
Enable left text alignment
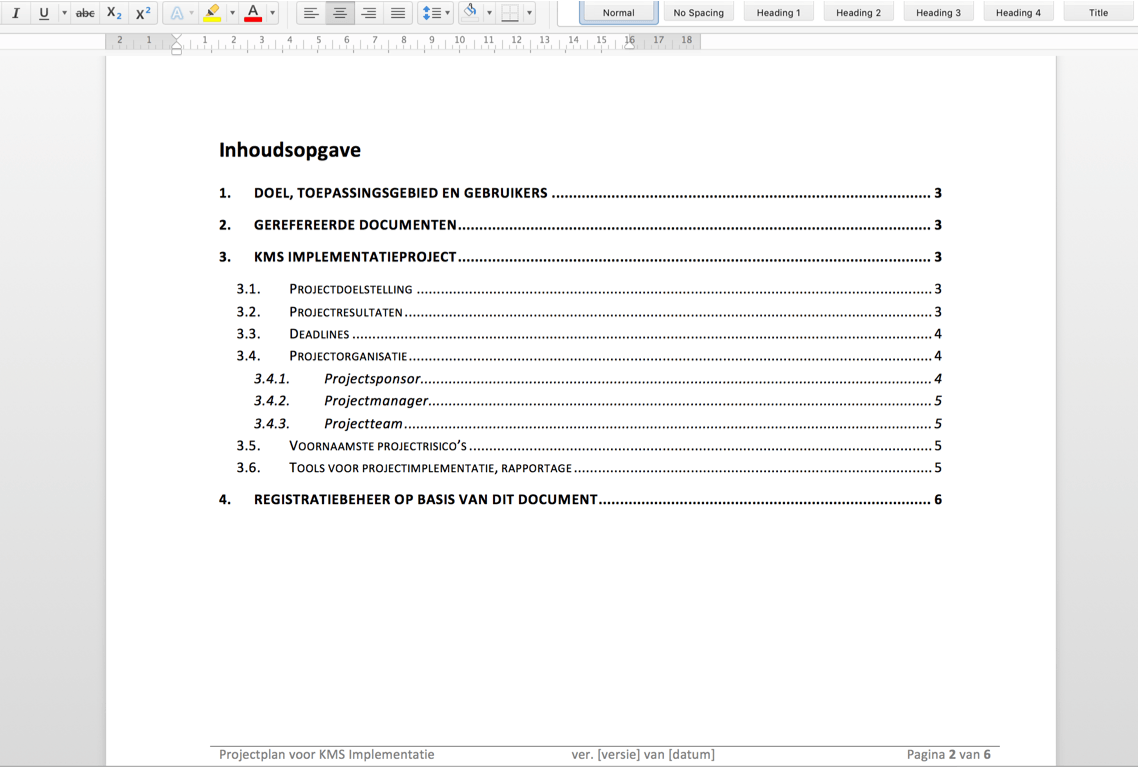[x=311, y=13]
